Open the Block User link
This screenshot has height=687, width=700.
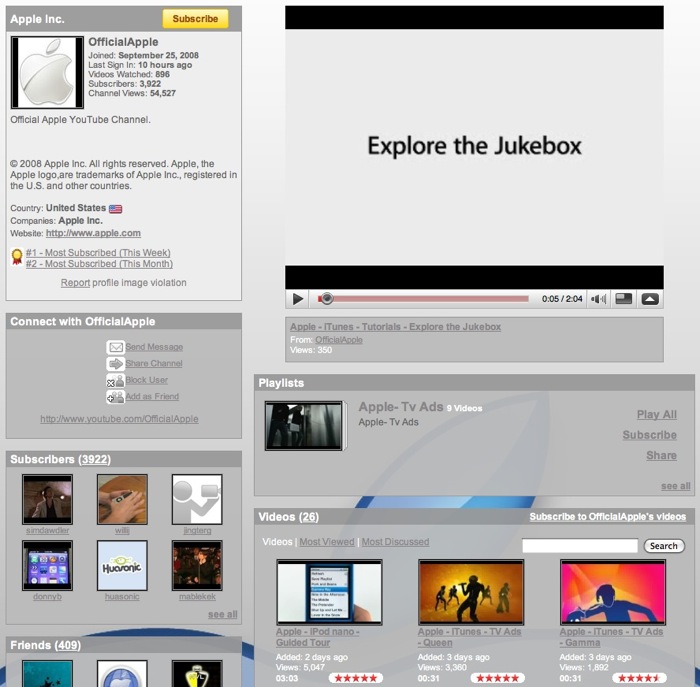[x=146, y=380]
